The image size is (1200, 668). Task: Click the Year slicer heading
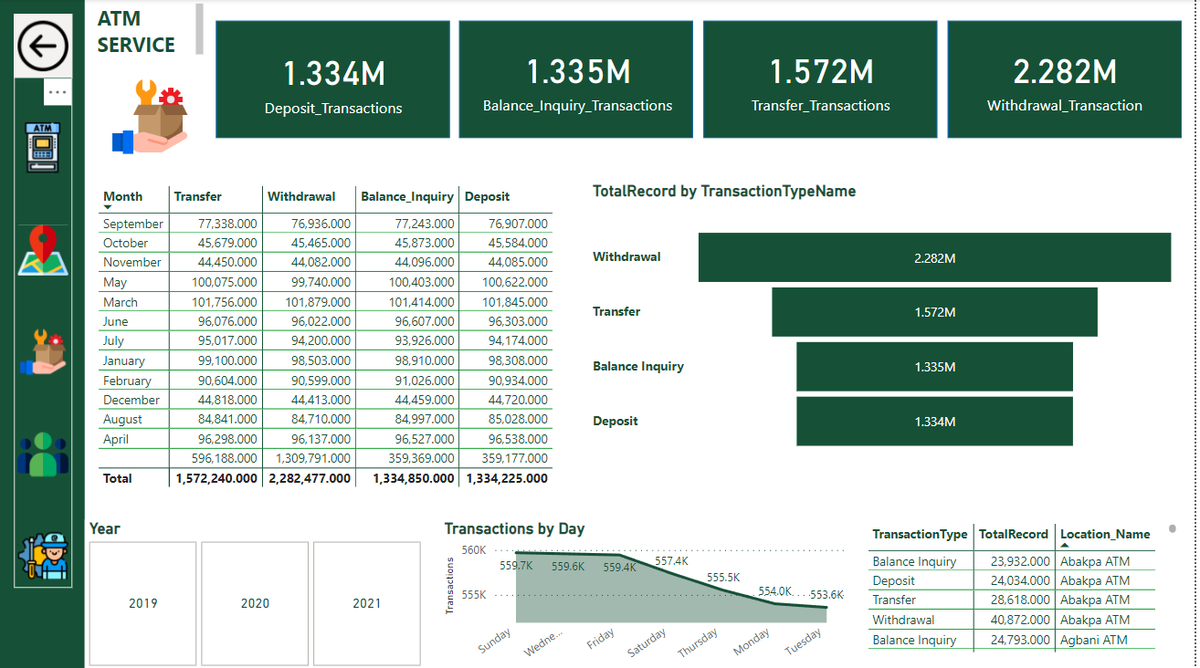coord(104,528)
